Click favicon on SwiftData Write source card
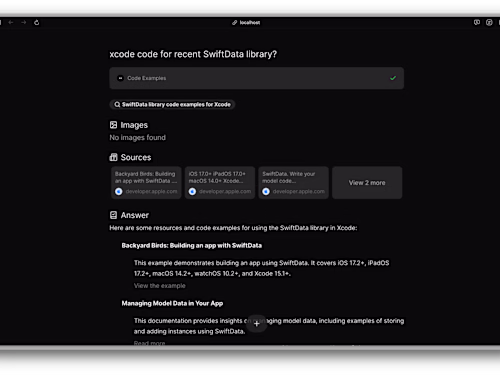500x375 pixels. (266, 191)
